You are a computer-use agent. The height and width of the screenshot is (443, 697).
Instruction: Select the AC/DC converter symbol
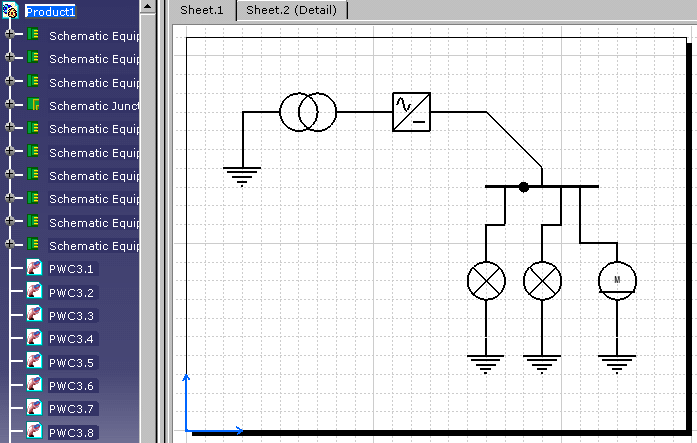pyautogui.click(x=411, y=112)
